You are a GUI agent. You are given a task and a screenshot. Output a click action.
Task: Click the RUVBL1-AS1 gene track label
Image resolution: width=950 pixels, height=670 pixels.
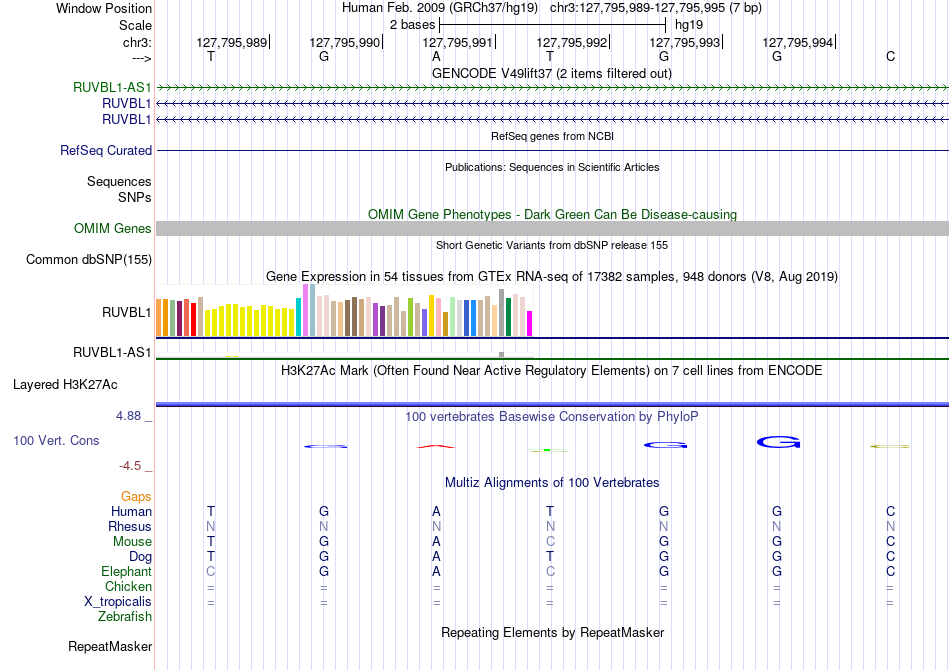pyautogui.click(x=112, y=87)
